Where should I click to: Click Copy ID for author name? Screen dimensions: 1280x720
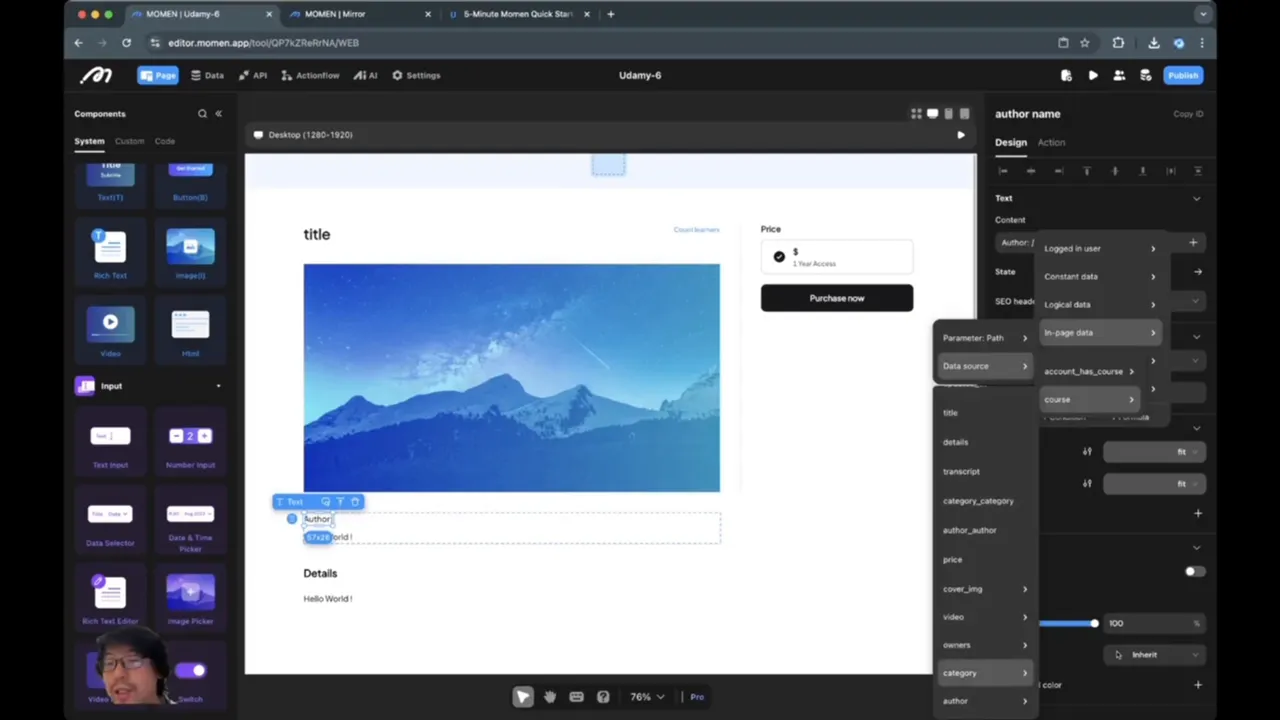tap(1188, 114)
